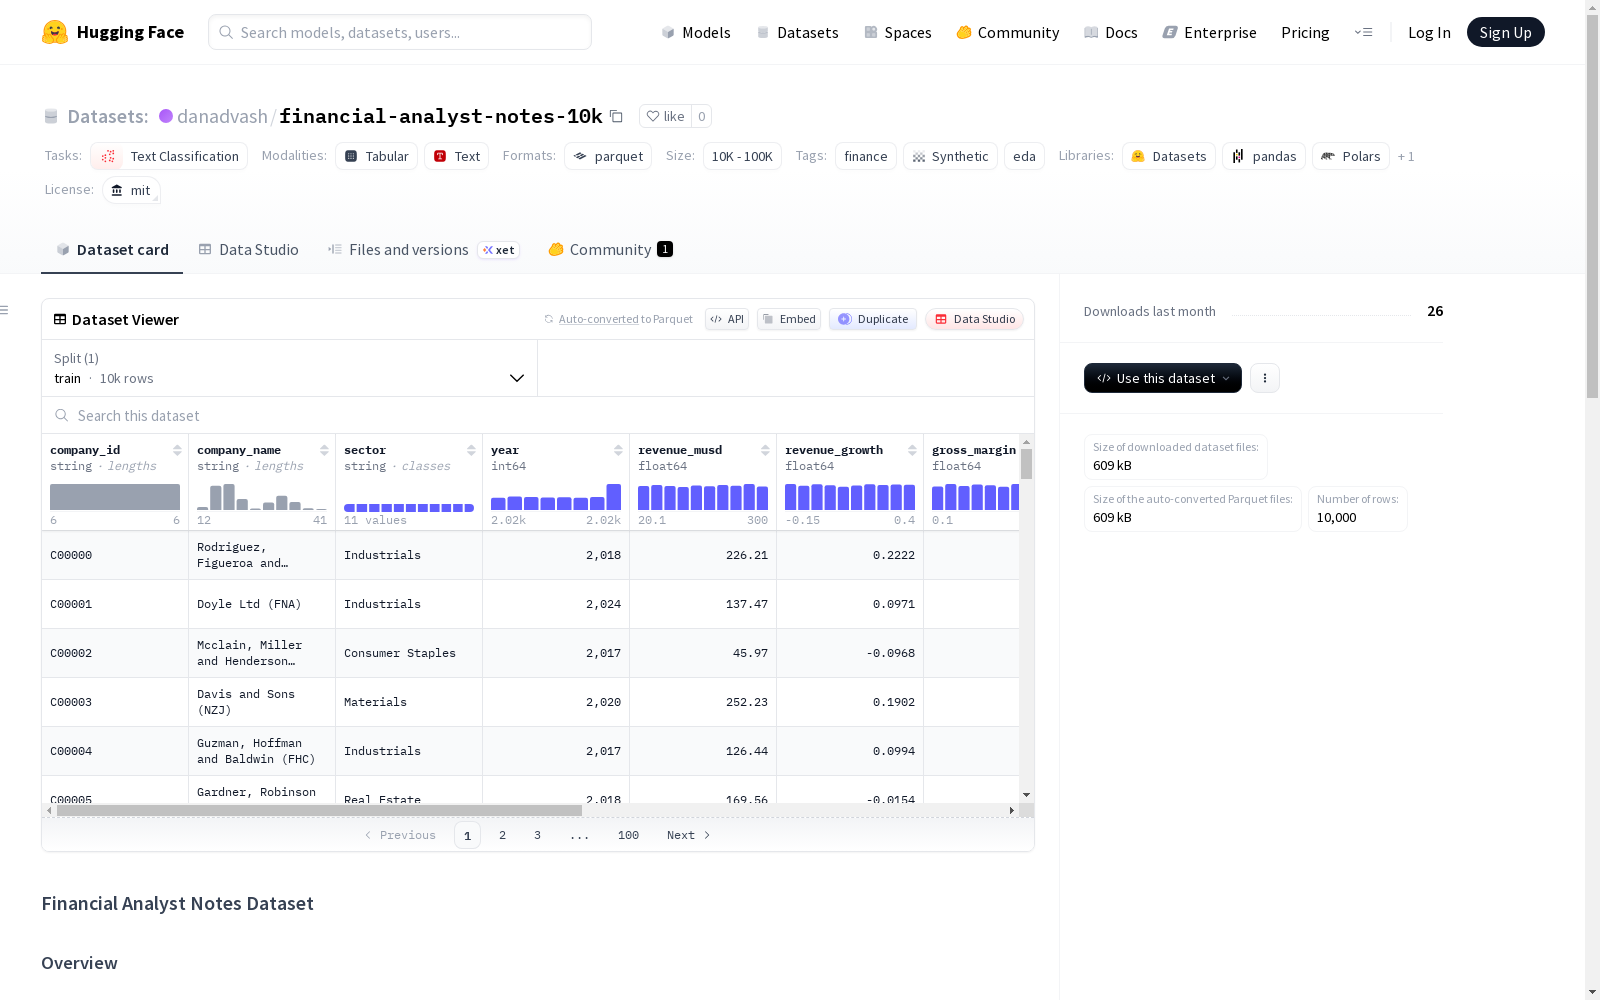Click the Synthetic tag
The height and width of the screenshot is (1000, 1600).
click(x=950, y=156)
